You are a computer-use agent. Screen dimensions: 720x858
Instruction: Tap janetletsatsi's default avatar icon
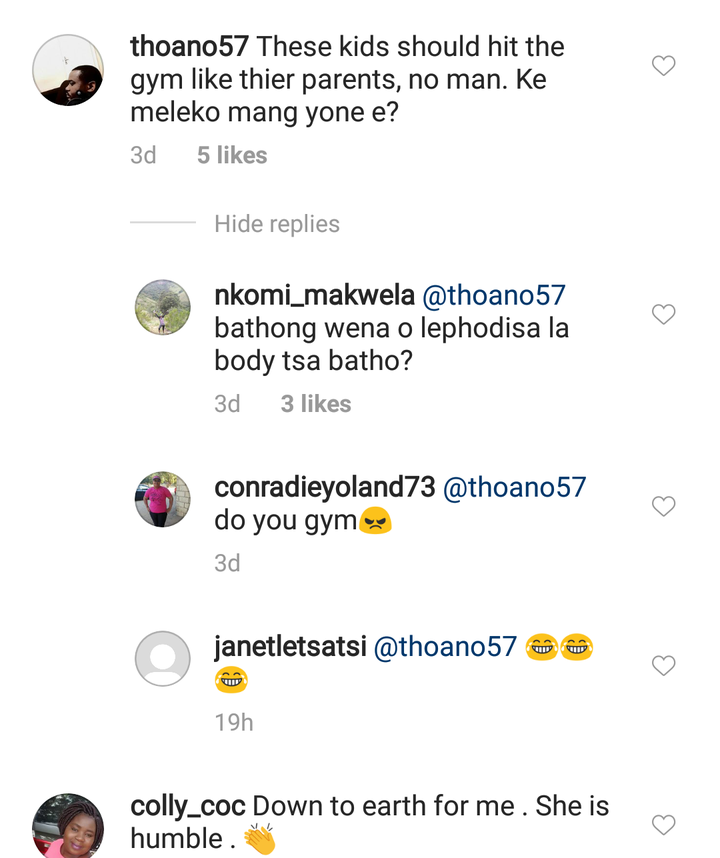(162, 658)
